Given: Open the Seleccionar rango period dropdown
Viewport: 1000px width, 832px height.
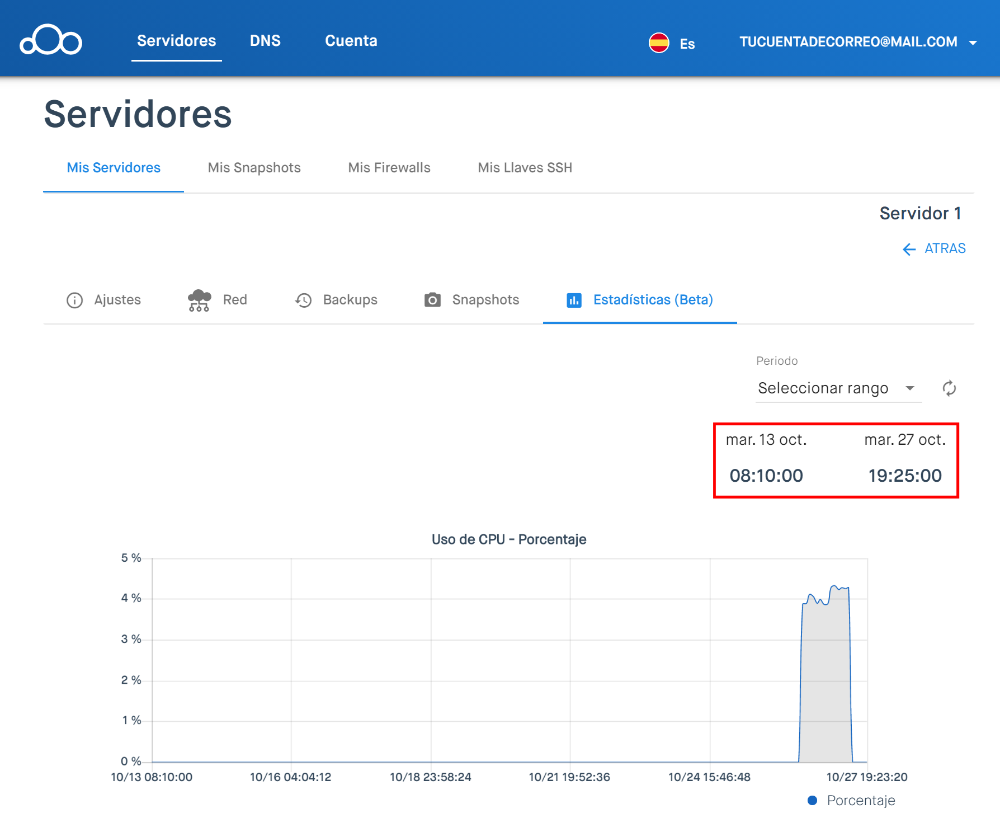Looking at the screenshot, I should tap(838, 388).
